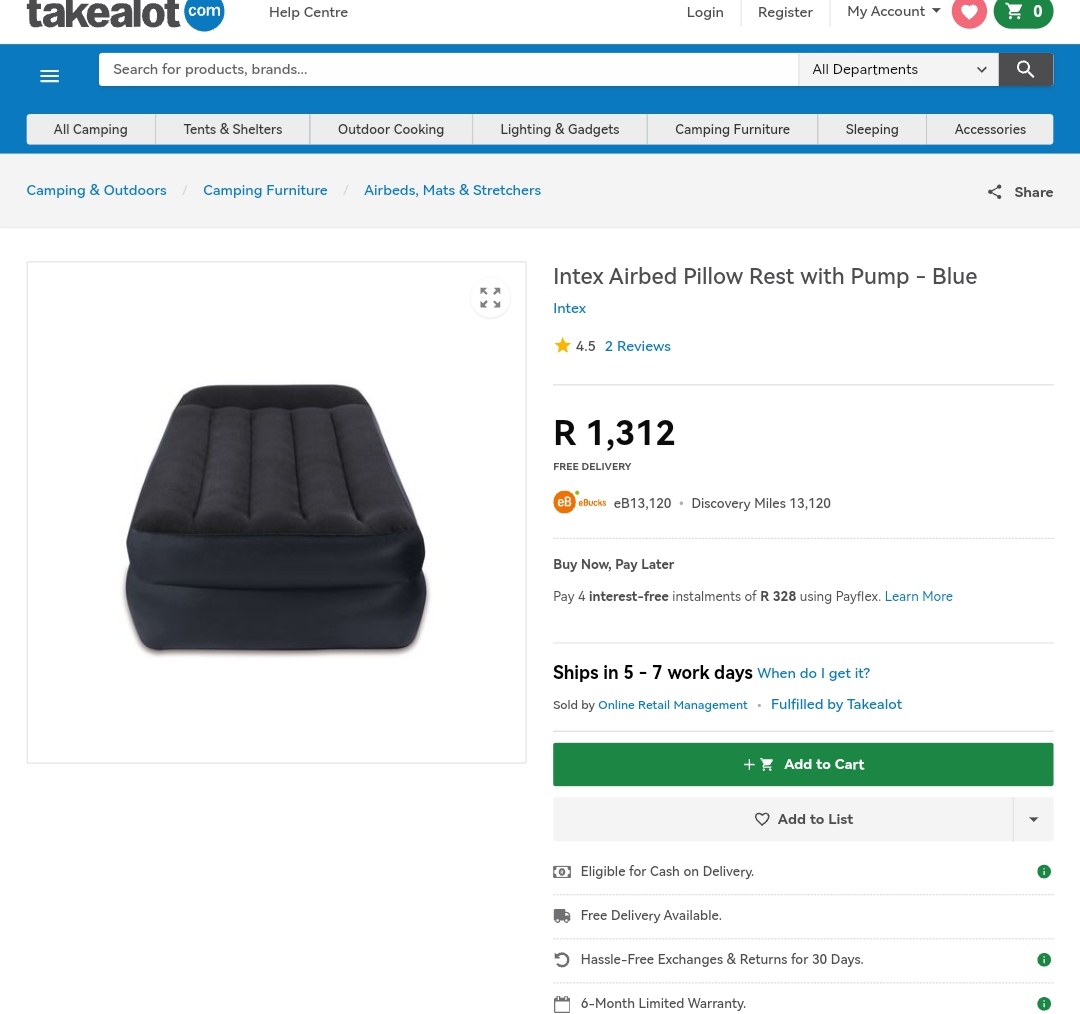Screen dimensions: 1080x1014
Task: Select the Sleeping category tab
Action: [871, 129]
